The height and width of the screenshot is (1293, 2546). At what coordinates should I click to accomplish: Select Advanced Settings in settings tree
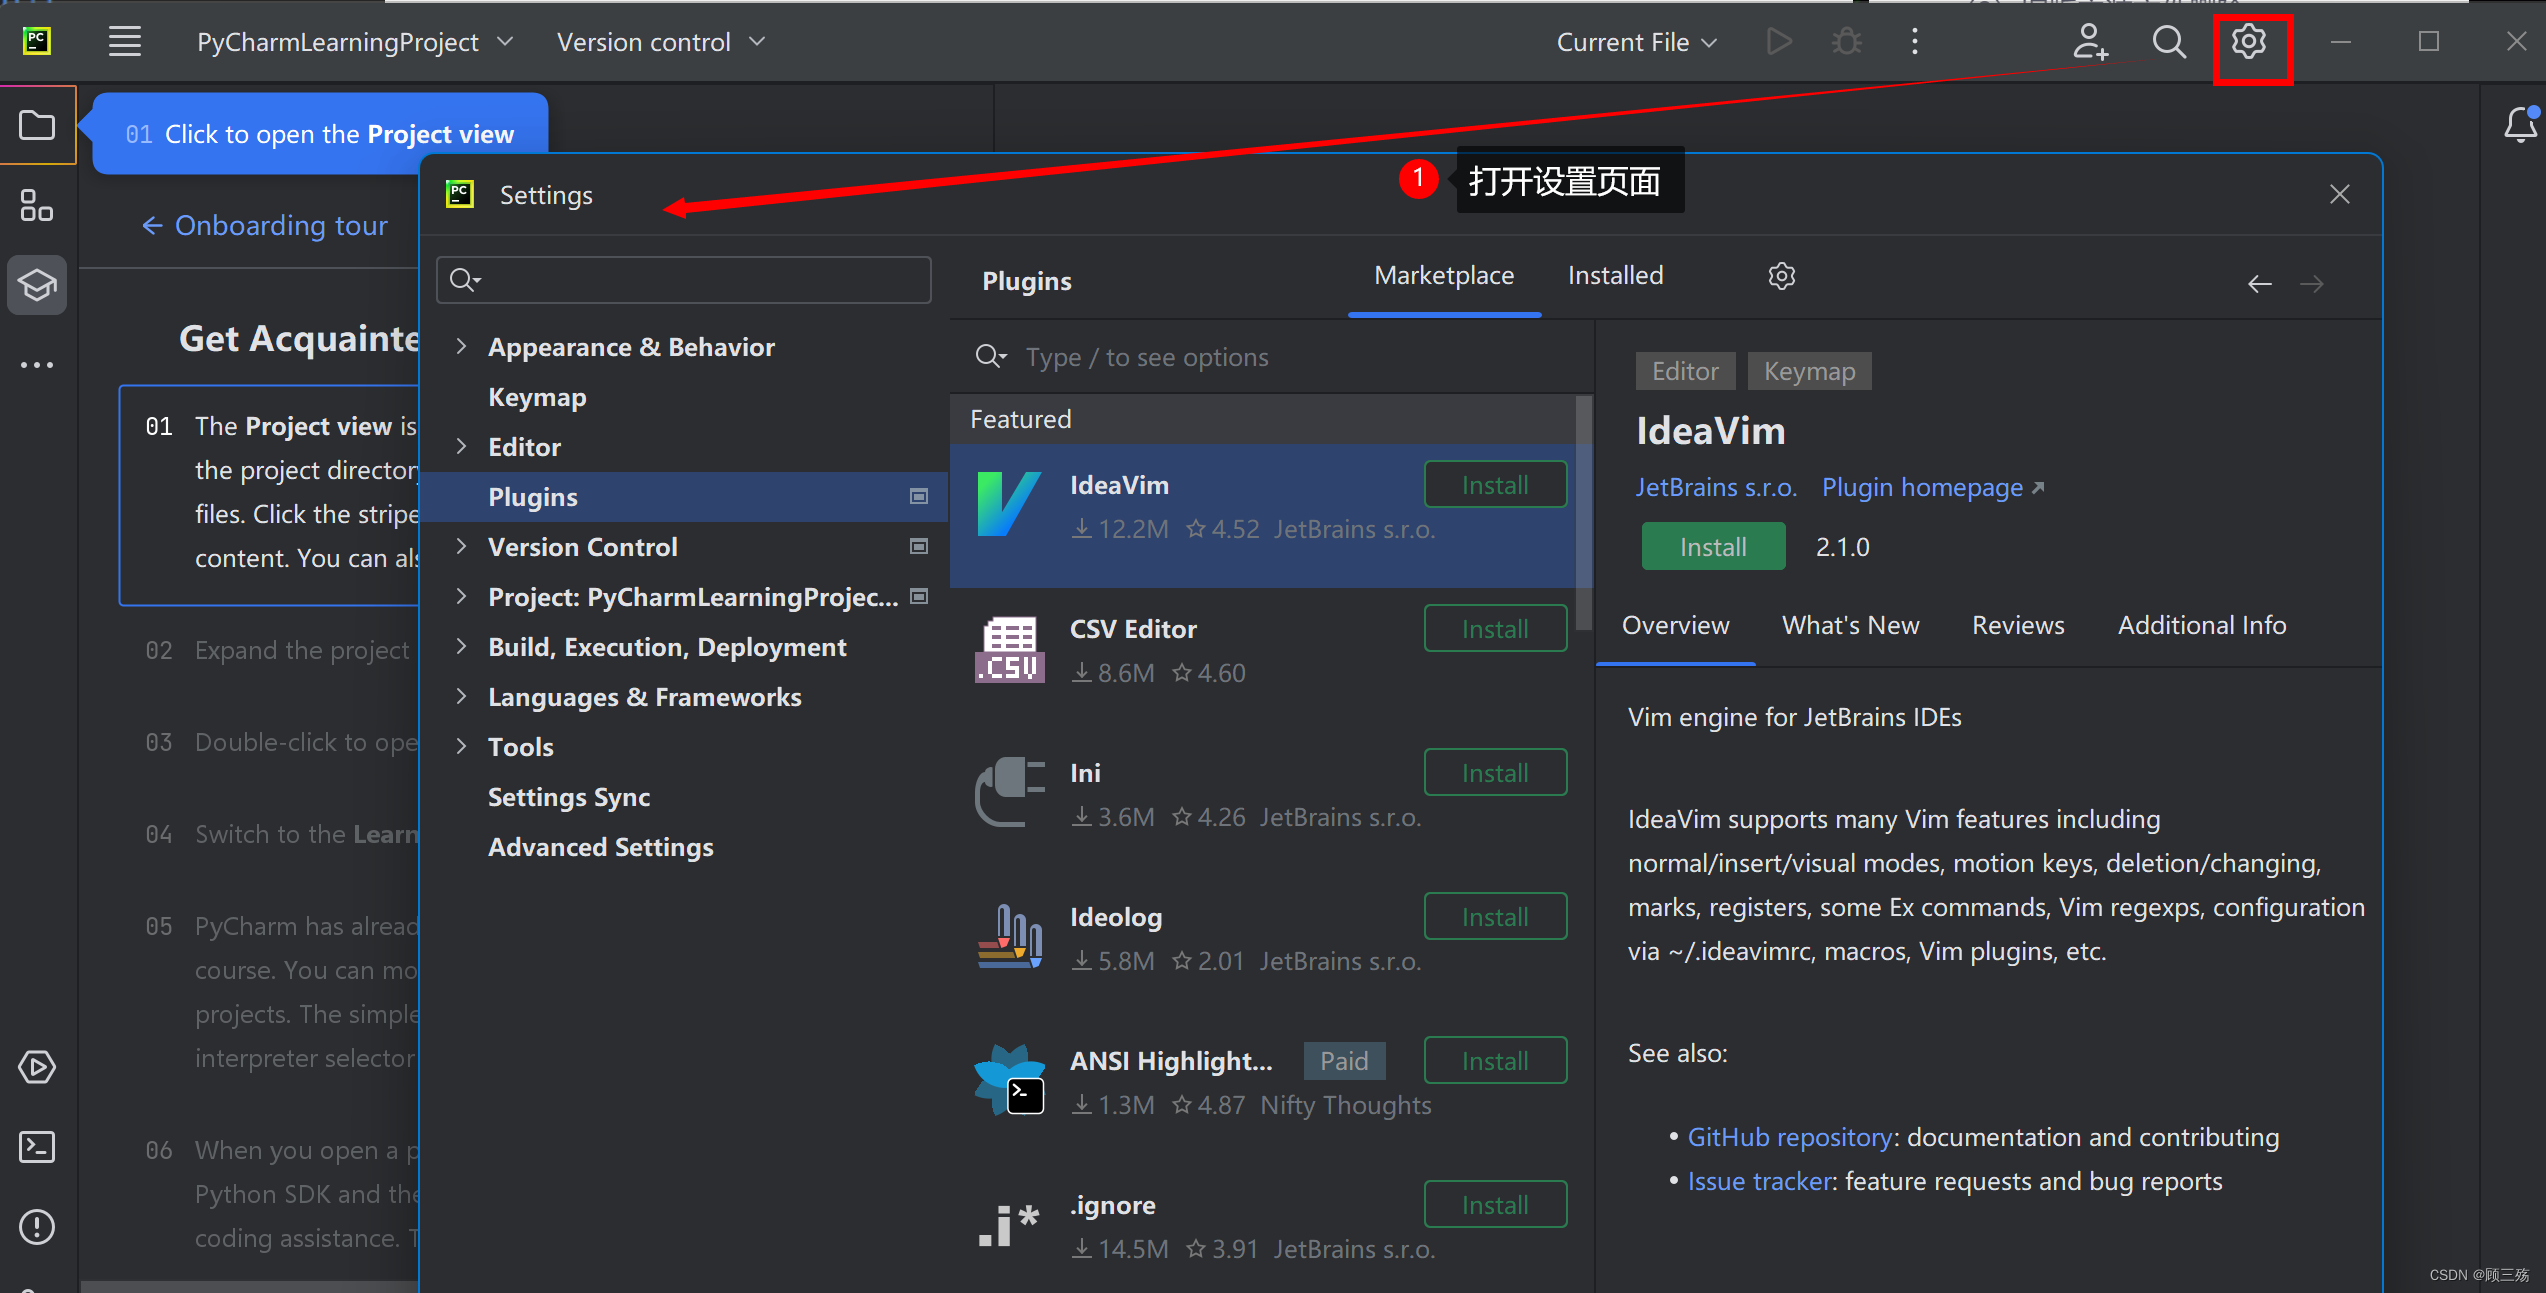click(601, 847)
